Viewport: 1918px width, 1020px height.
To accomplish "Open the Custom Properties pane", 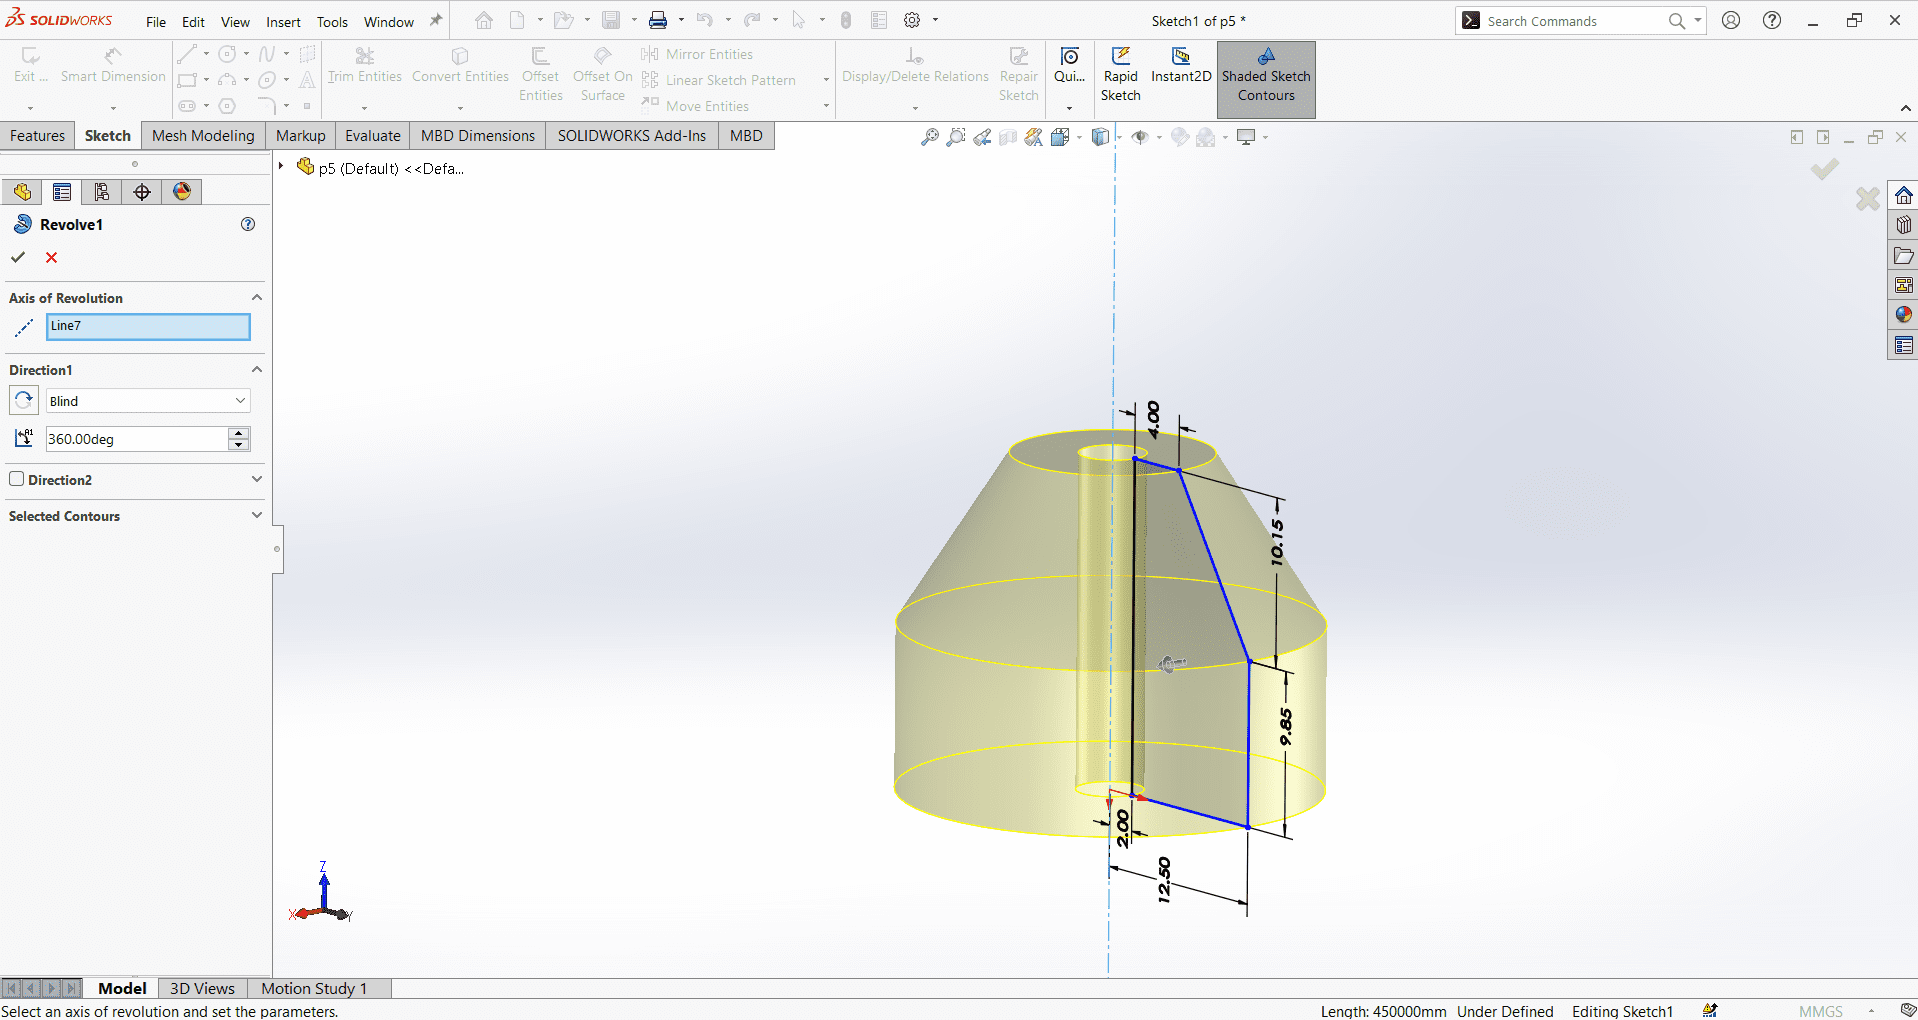I will coord(1903,345).
